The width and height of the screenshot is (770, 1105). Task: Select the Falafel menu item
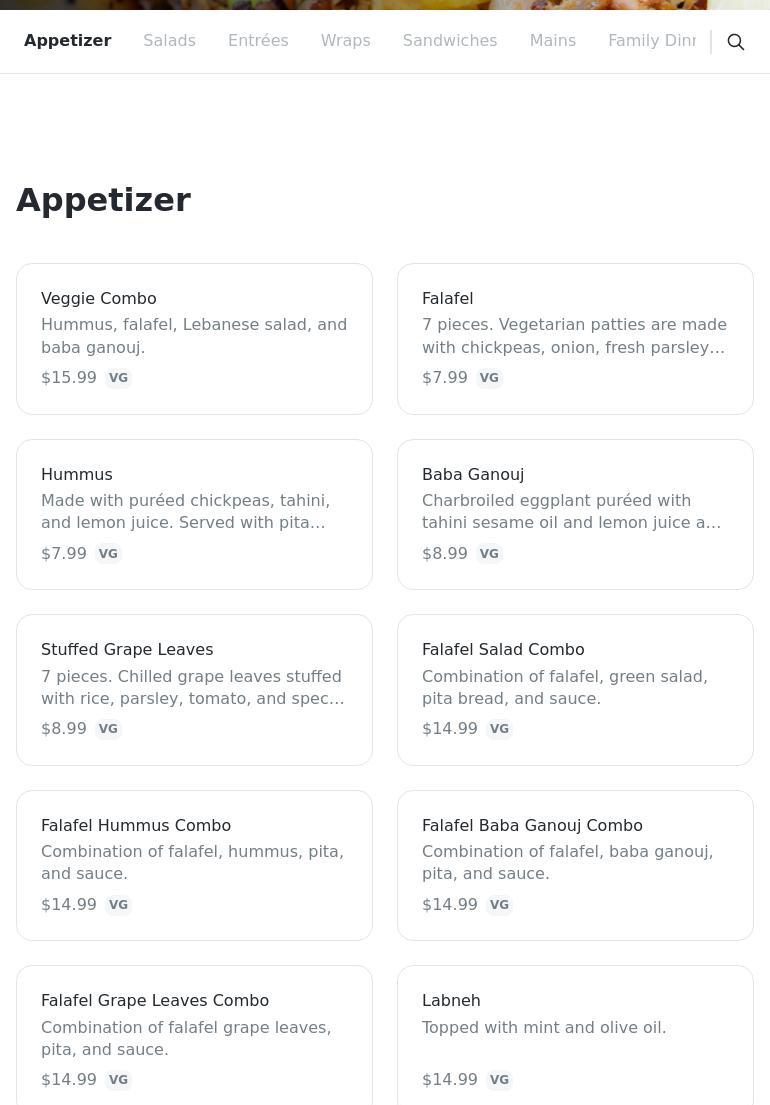[x=575, y=338]
